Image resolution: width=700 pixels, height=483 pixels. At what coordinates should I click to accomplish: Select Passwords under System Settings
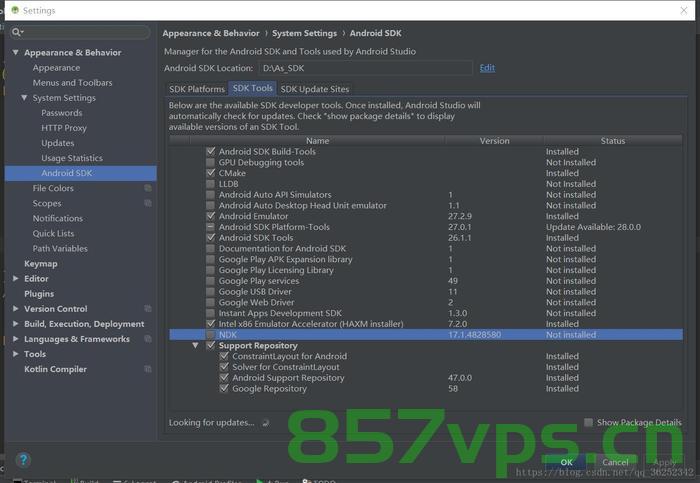pos(62,113)
